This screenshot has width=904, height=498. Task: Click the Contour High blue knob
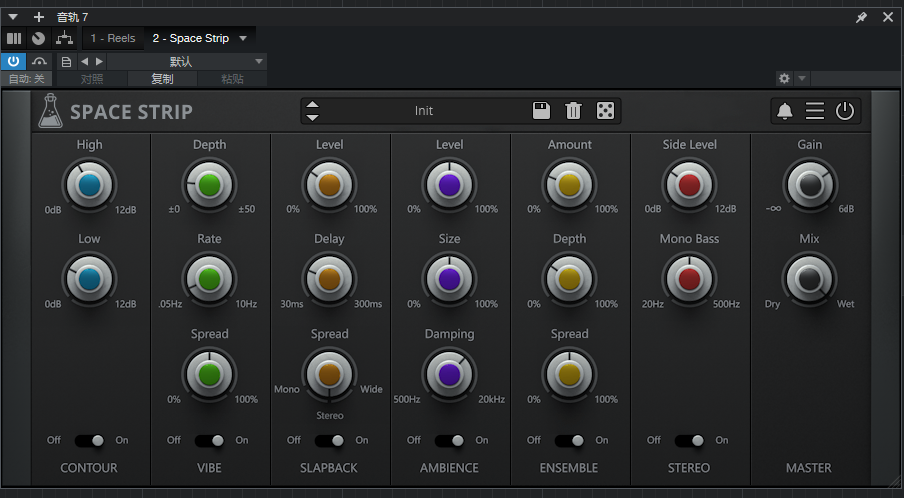click(x=89, y=186)
